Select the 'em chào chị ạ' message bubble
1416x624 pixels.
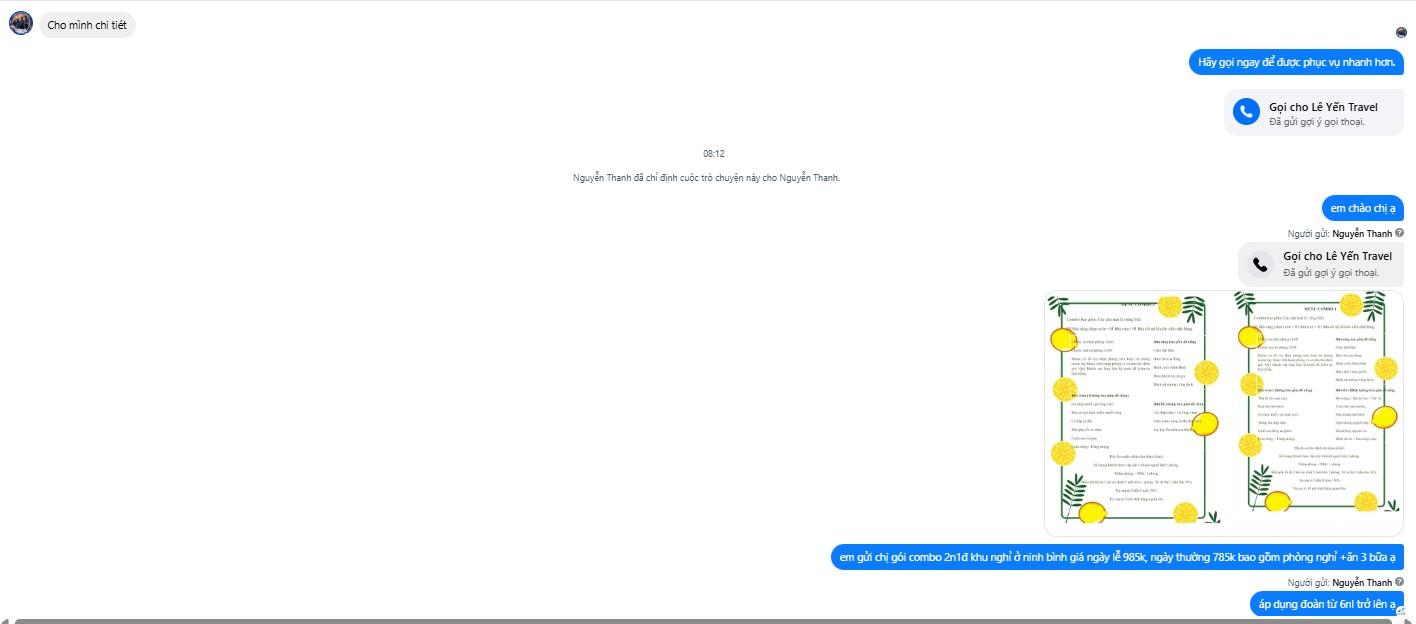pyautogui.click(x=1362, y=208)
